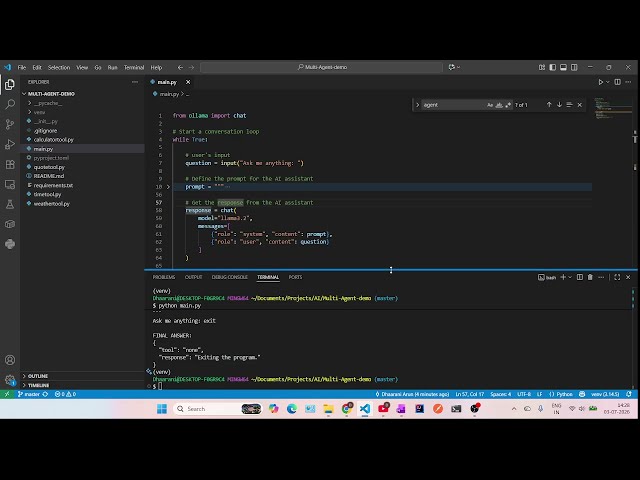Open Explorer panel more actions ellipsis
Screen dimensions: 640x480
[x=135, y=82]
